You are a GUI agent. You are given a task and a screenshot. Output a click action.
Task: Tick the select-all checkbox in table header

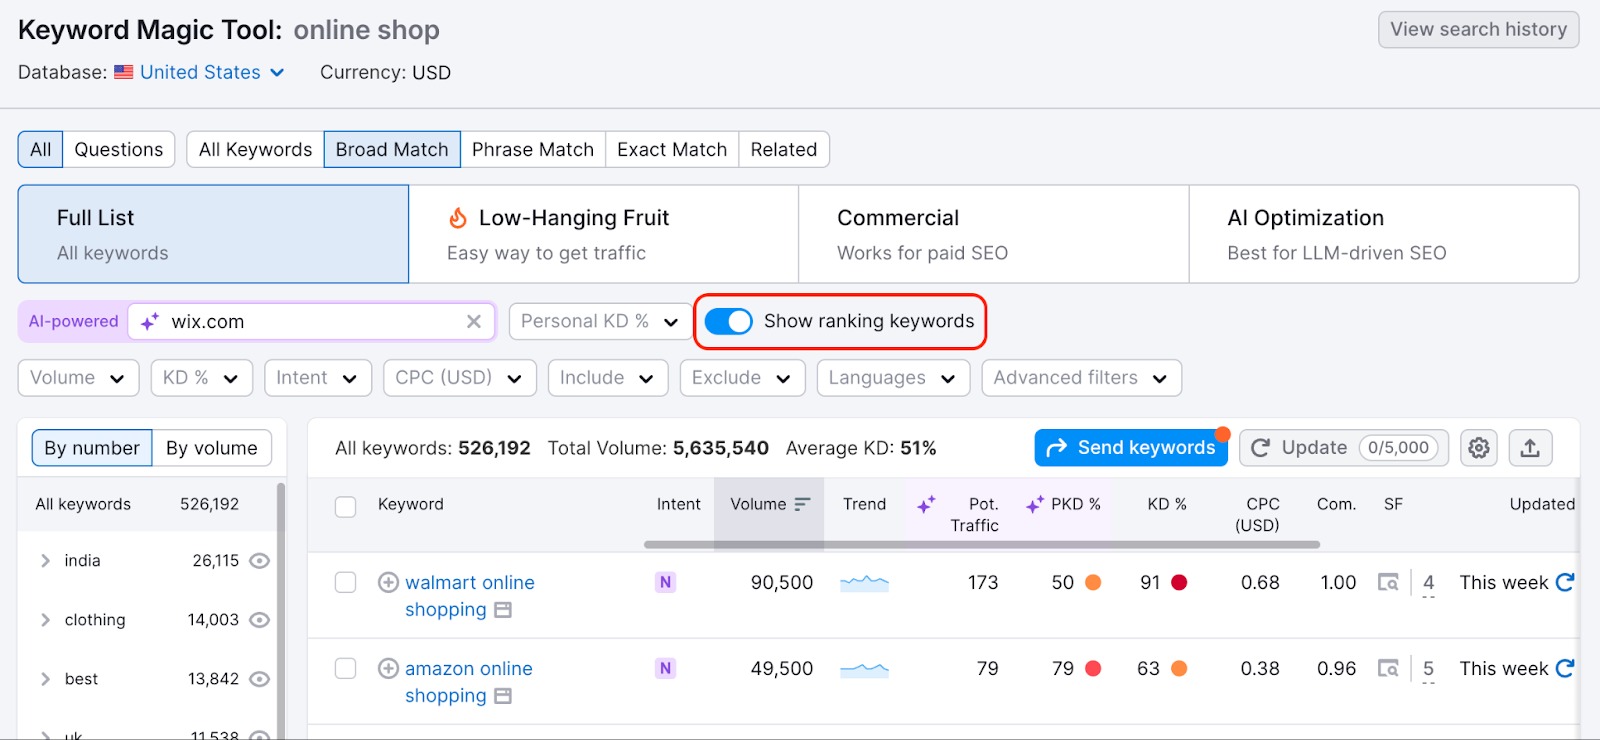pyautogui.click(x=345, y=506)
